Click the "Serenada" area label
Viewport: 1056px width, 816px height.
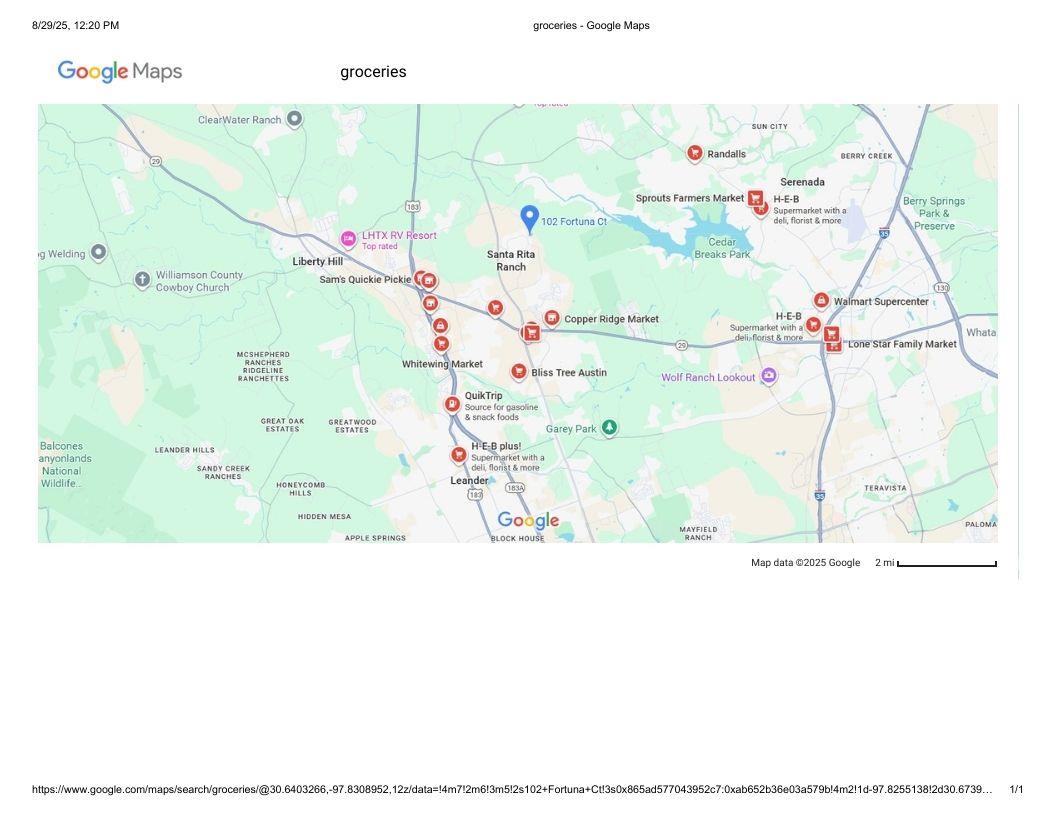coord(802,182)
